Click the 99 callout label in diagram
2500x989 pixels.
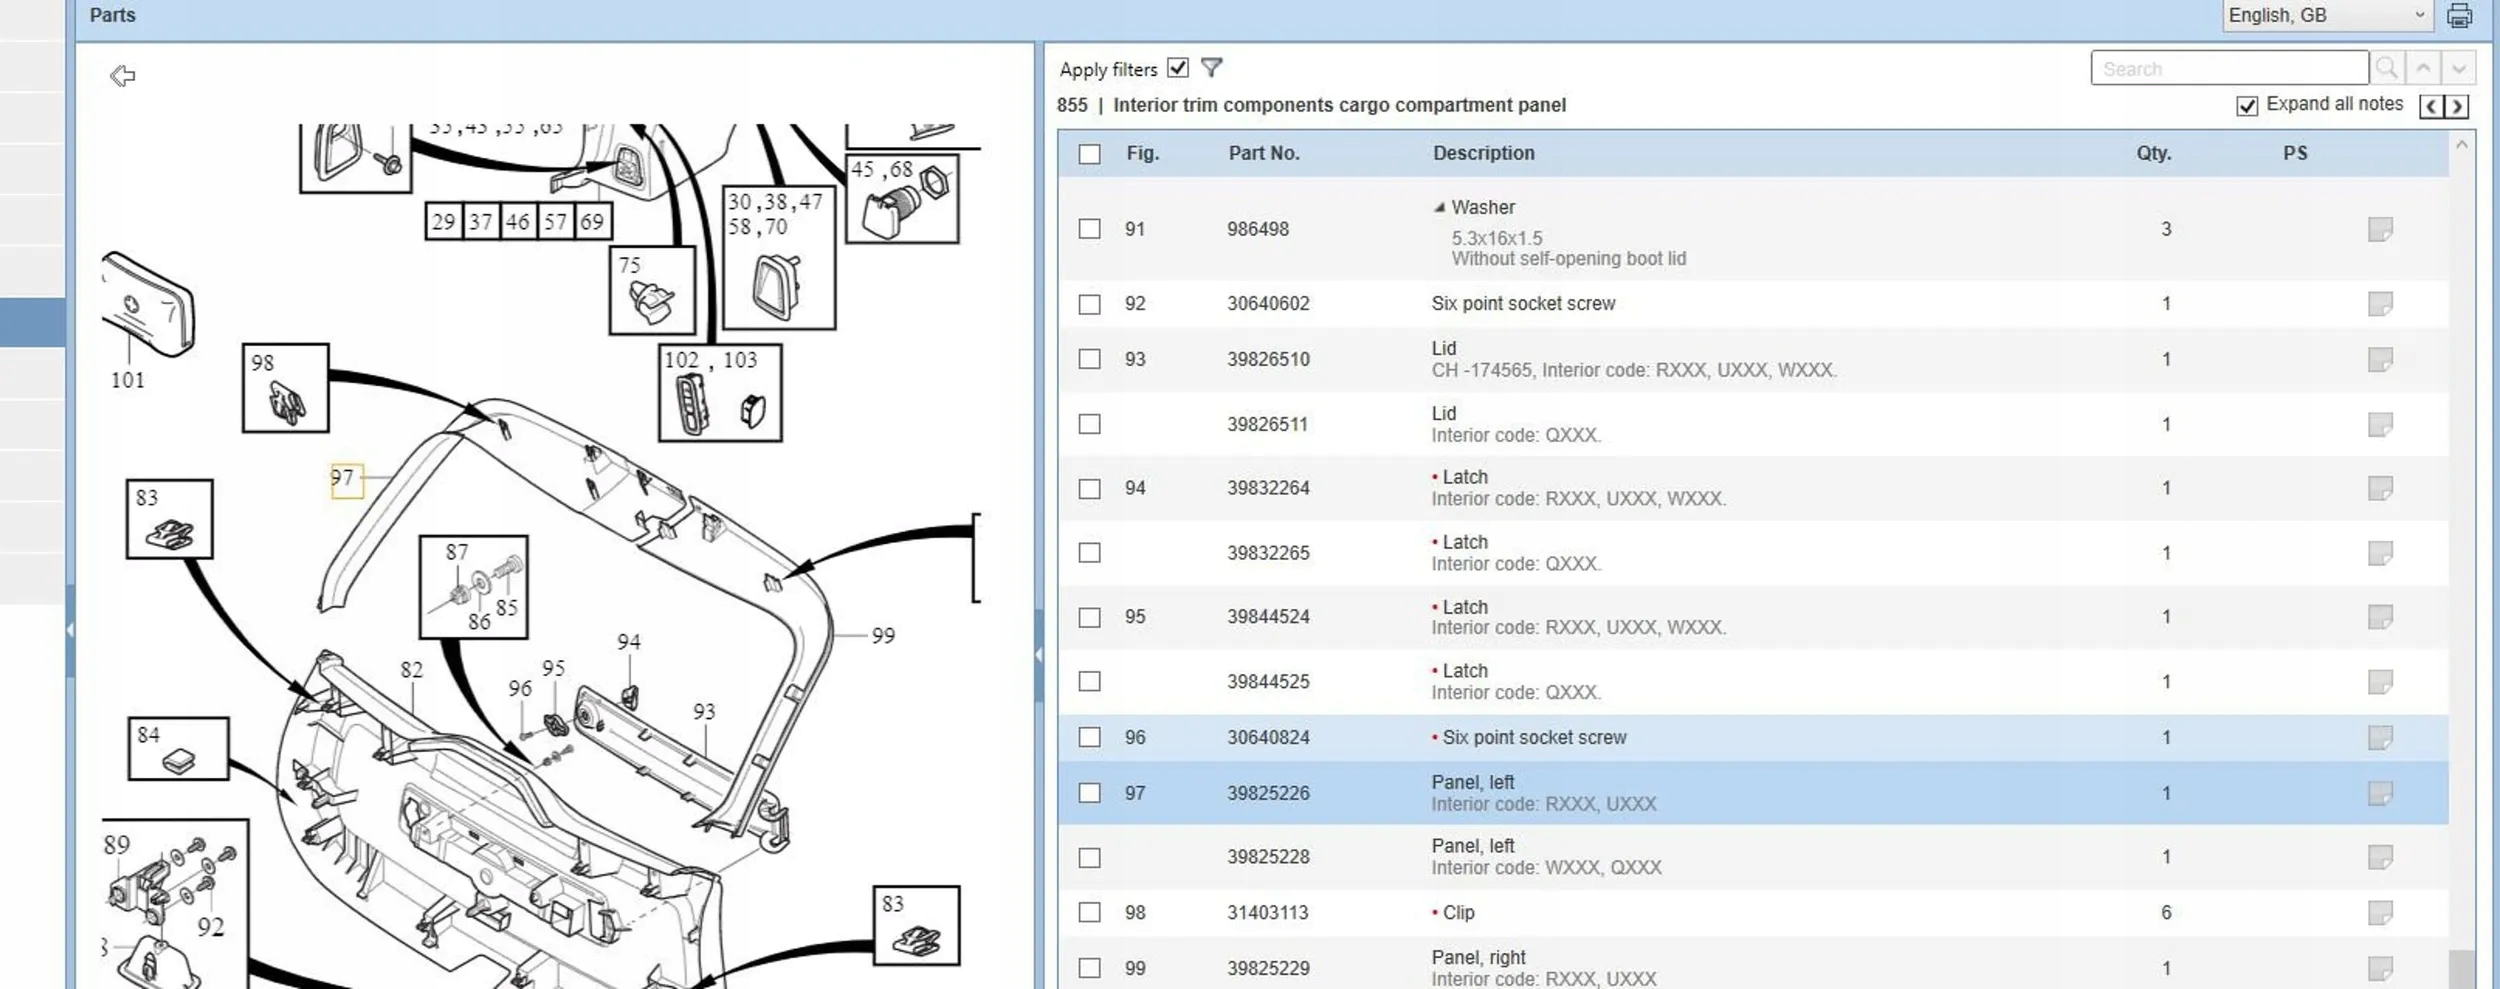[883, 636]
